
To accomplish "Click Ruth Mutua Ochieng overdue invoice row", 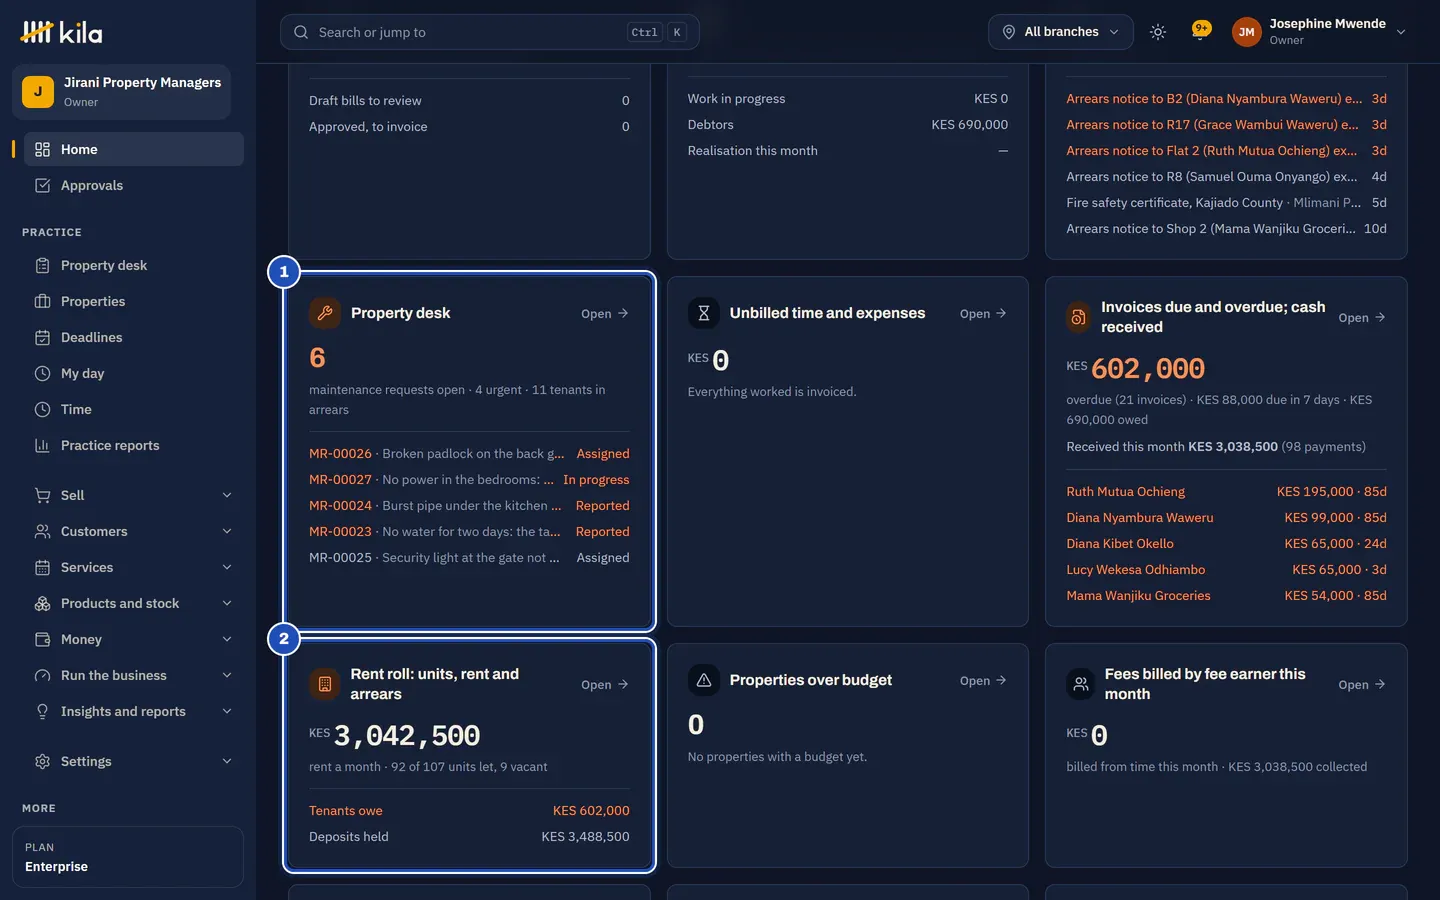I will coord(1226,491).
